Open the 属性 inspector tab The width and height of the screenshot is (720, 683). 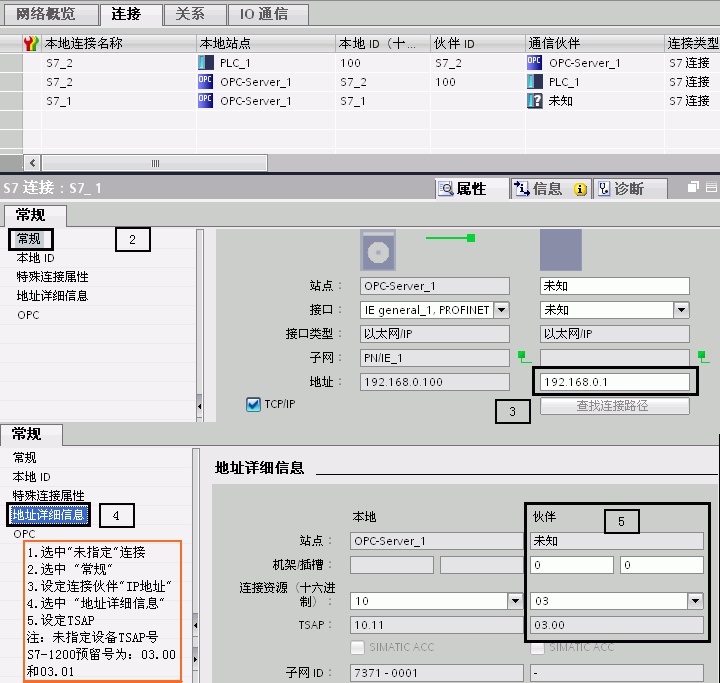pos(472,189)
